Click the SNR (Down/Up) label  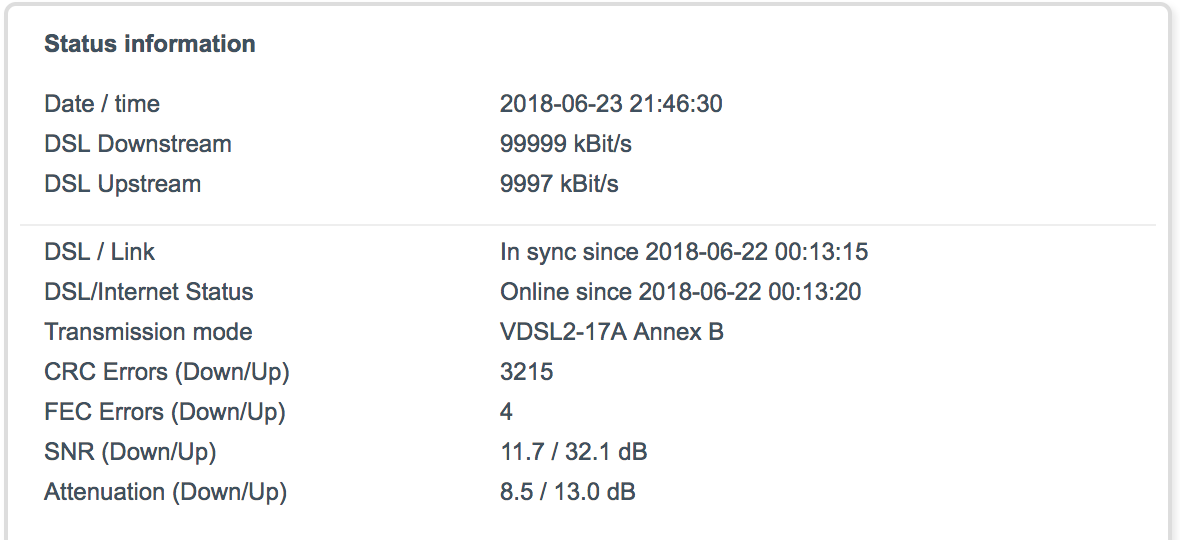pos(130,452)
